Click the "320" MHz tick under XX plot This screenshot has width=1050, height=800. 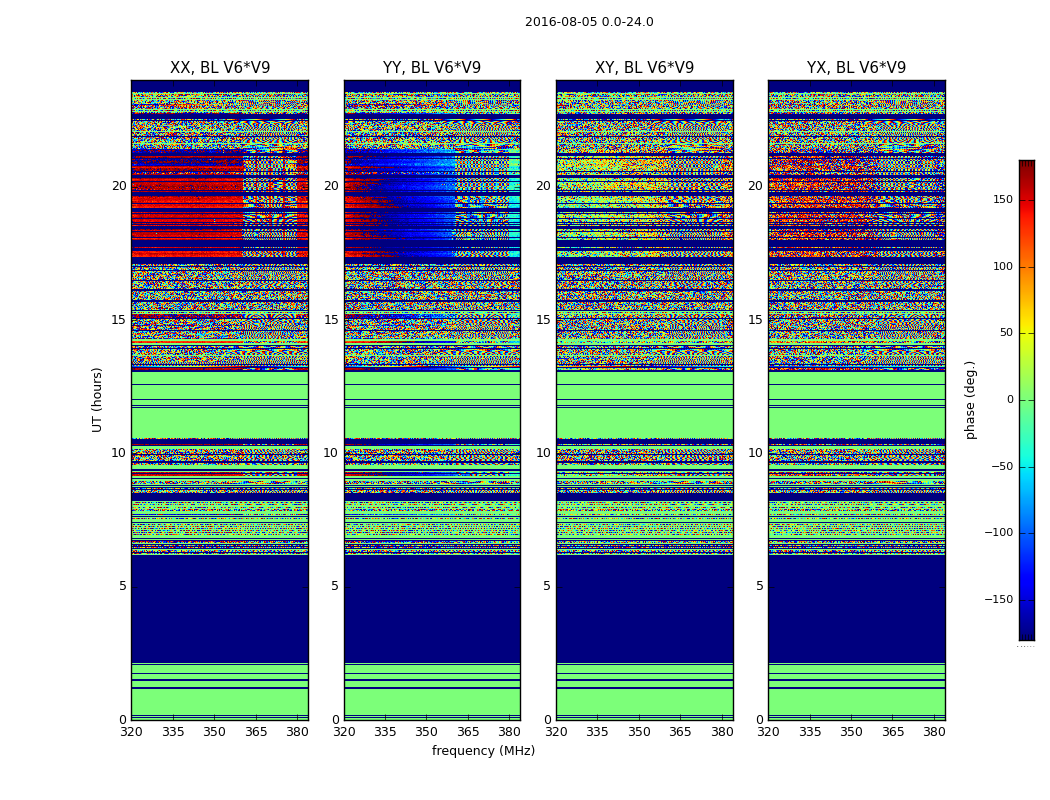[x=131, y=732]
